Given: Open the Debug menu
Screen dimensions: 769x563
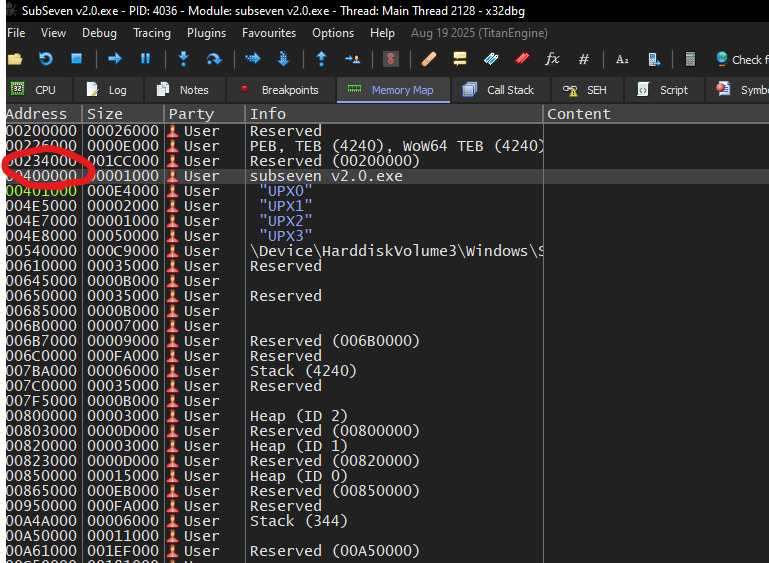Looking at the screenshot, I should click(x=99, y=33).
